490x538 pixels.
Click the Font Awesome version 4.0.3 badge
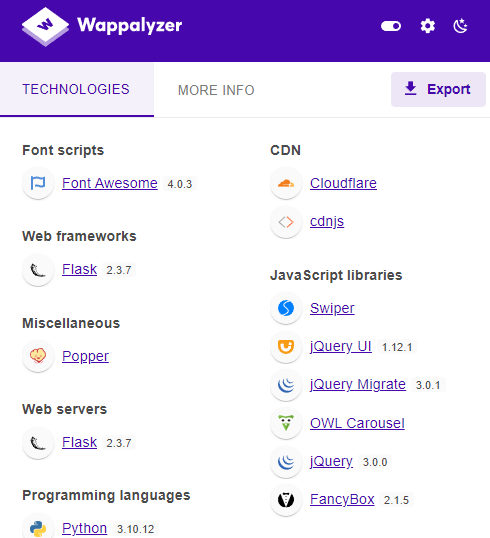[180, 184]
